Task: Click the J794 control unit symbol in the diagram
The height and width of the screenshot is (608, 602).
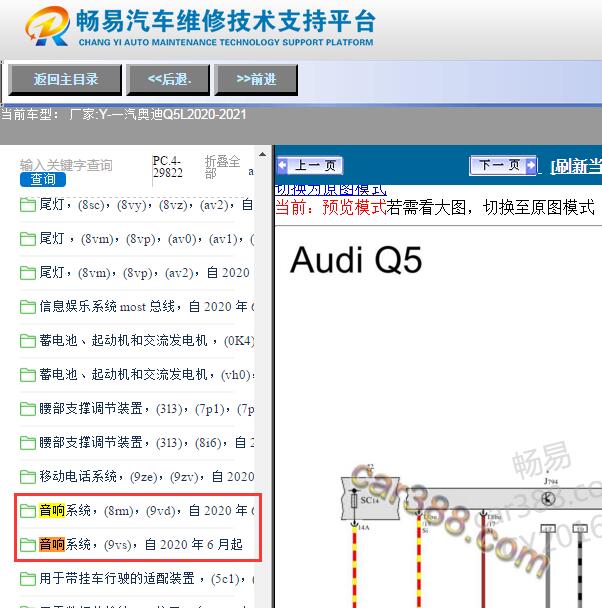Action: [548, 498]
